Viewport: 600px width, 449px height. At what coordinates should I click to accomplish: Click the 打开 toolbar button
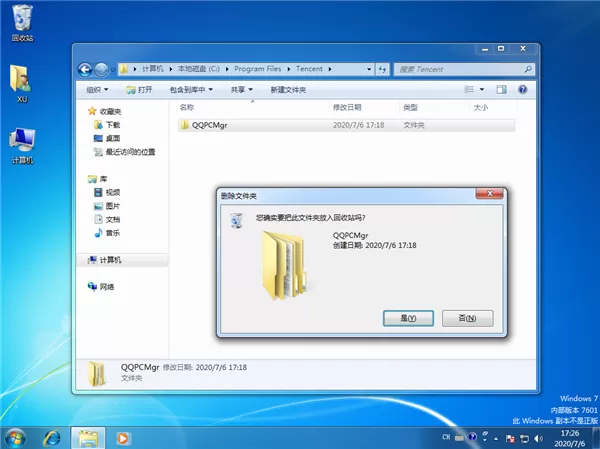[x=139, y=90]
